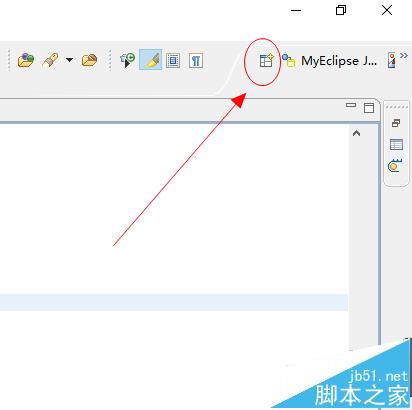The image size is (412, 410).
Task: Show the hidden perspectives chevron
Action: pyautogui.click(x=404, y=56)
